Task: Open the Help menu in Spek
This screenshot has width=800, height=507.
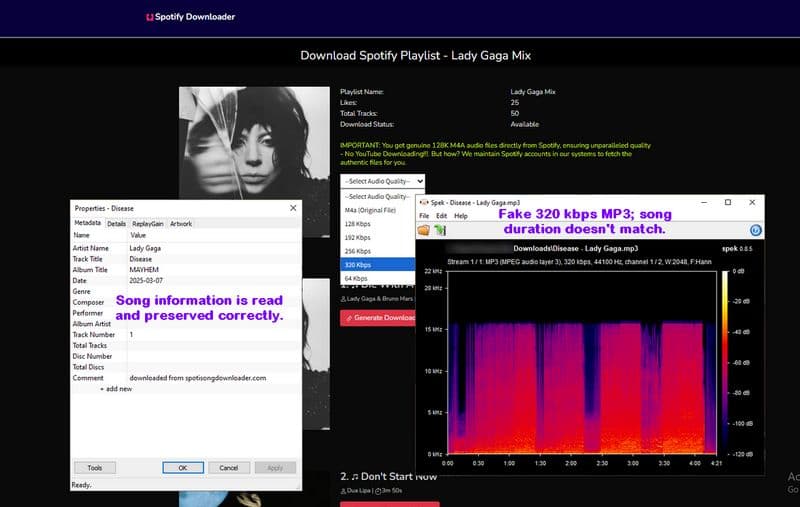Action: [x=461, y=216]
